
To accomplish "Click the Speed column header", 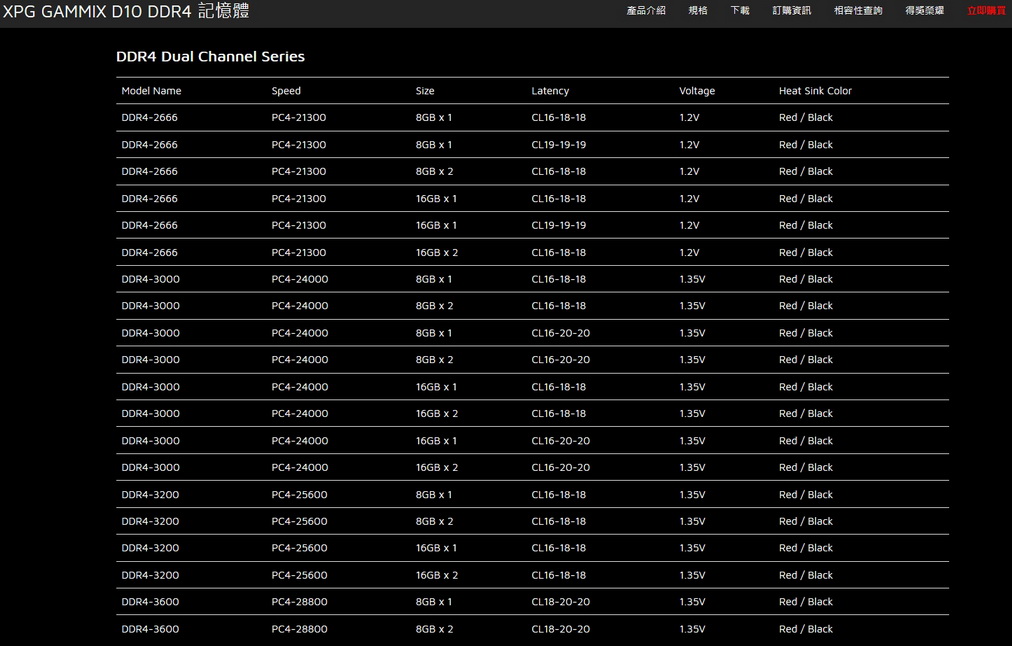I will coord(286,91).
